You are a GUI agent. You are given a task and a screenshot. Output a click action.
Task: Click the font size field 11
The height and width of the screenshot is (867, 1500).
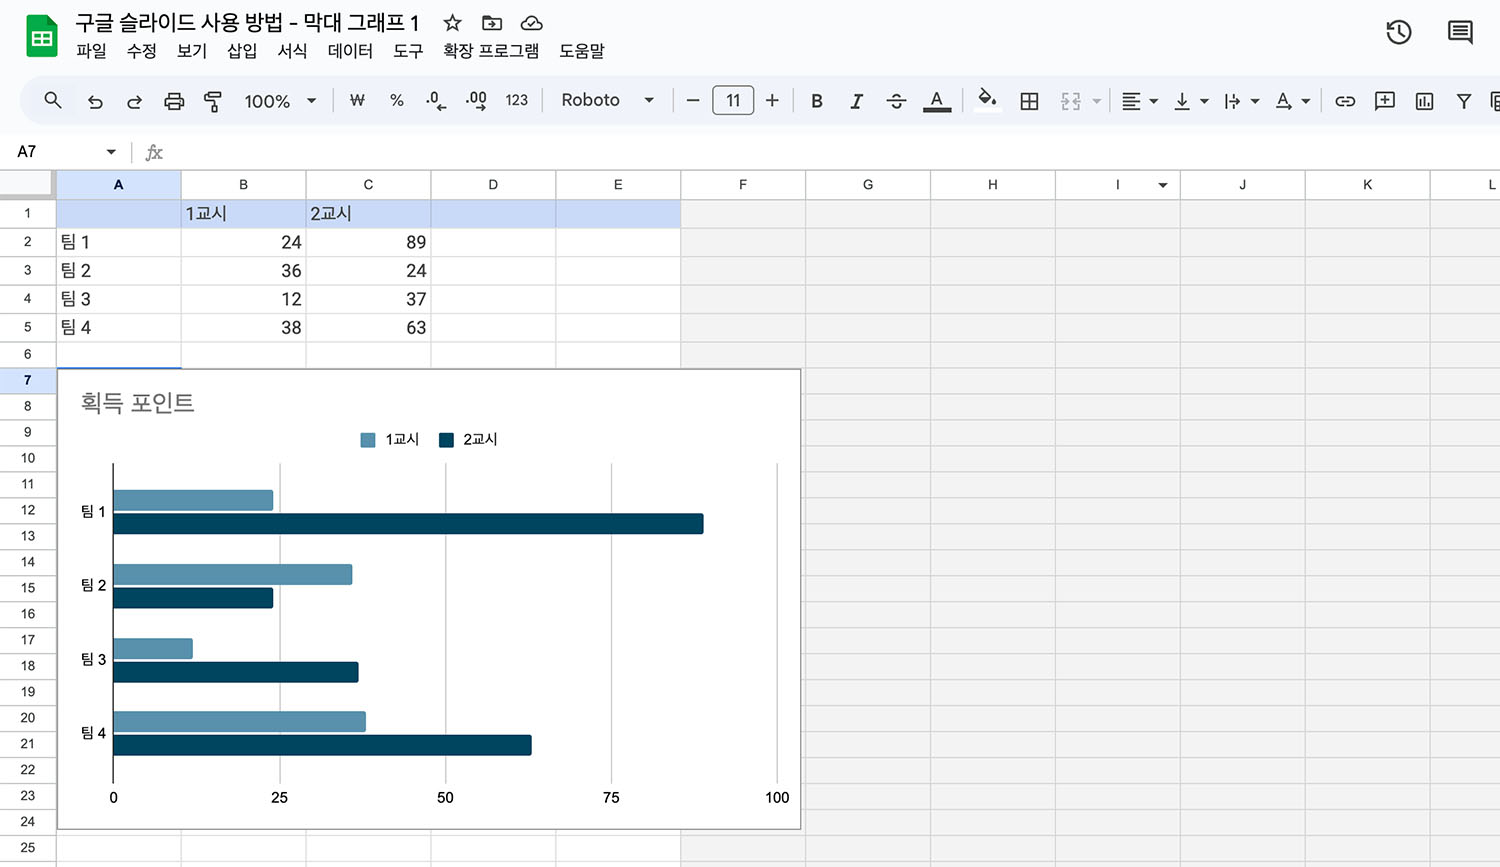pyautogui.click(x=733, y=100)
